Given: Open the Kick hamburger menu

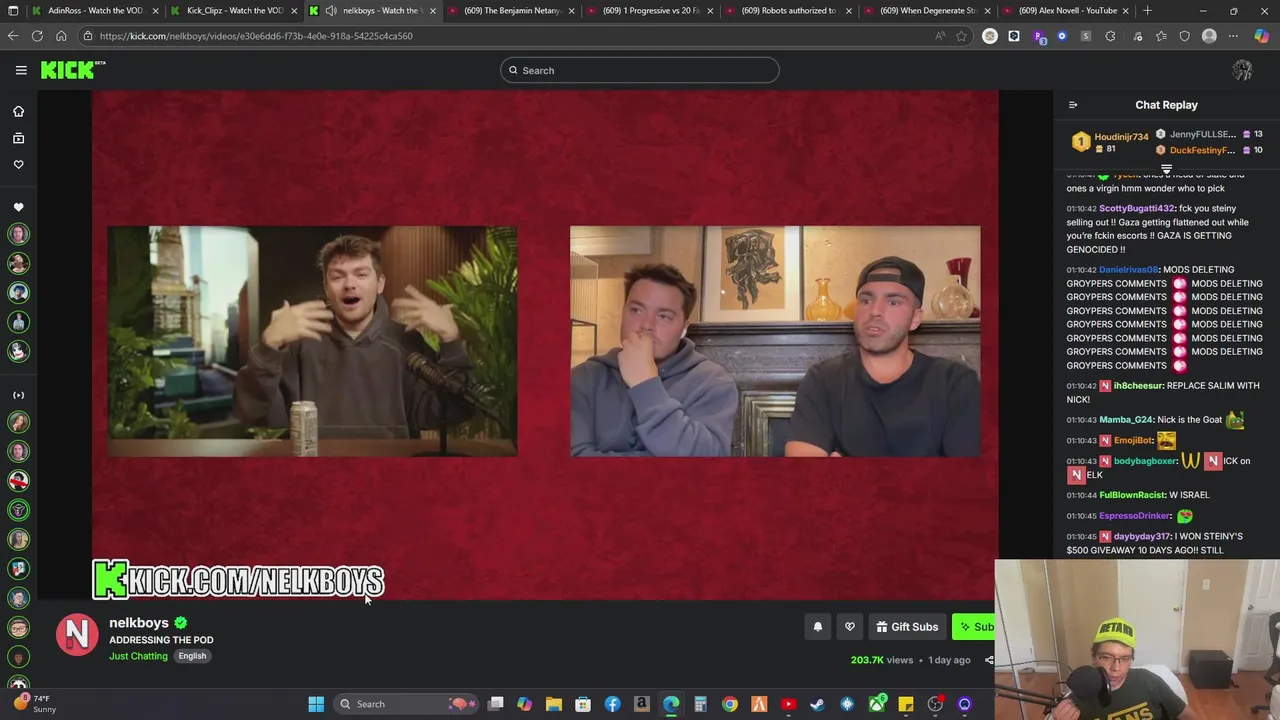Looking at the screenshot, I should [x=21, y=70].
